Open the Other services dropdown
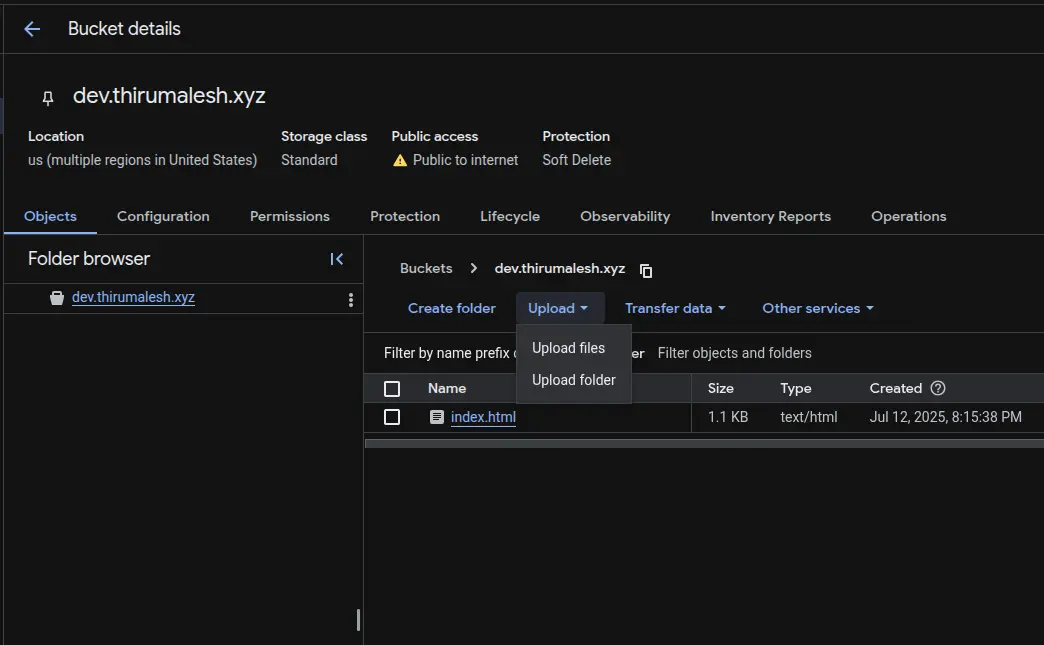1044x645 pixels. (x=816, y=308)
